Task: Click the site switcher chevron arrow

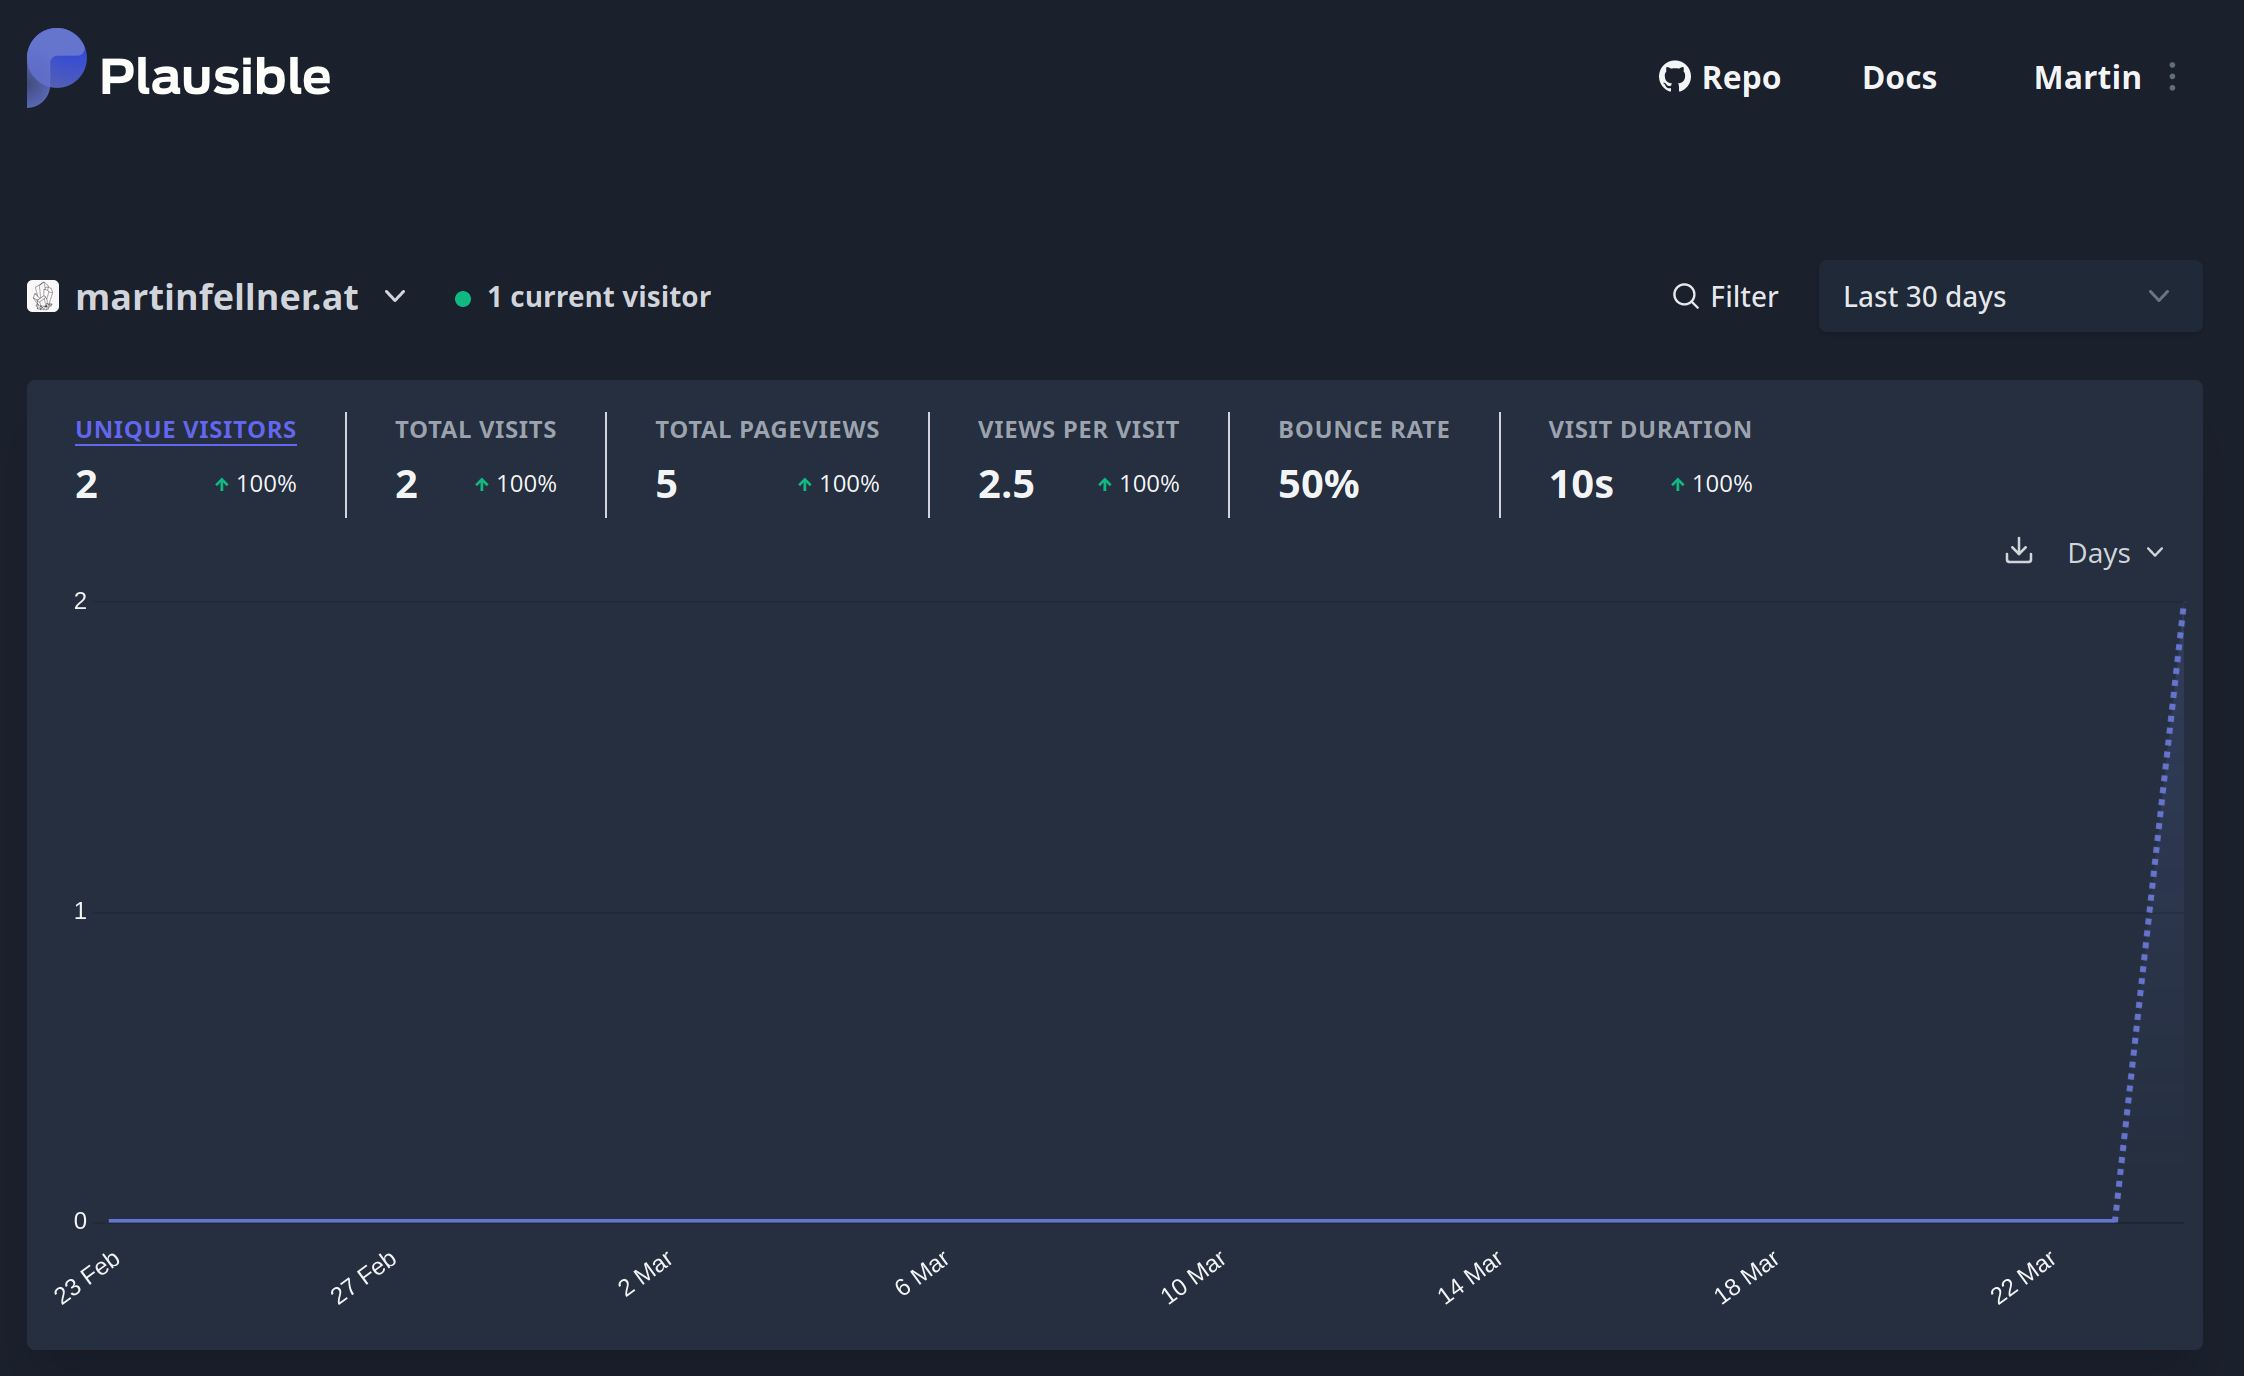Action: 395,296
